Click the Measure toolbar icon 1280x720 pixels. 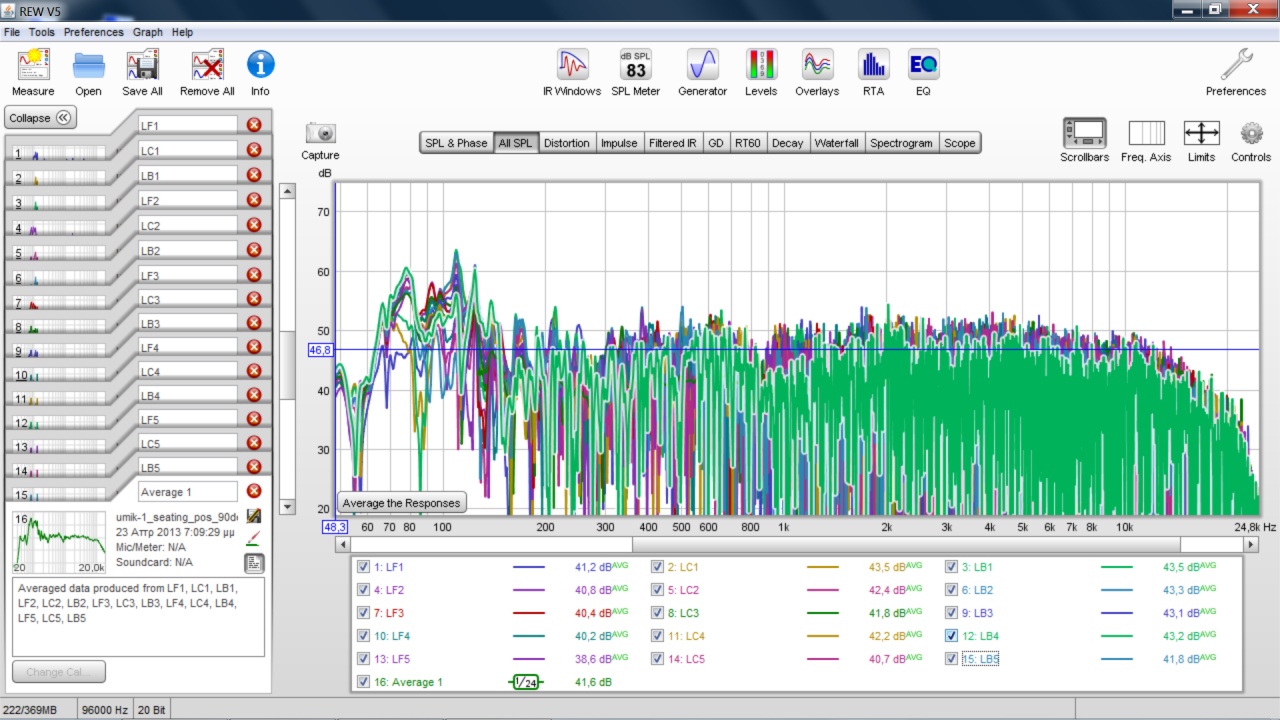tap(33, 66)
